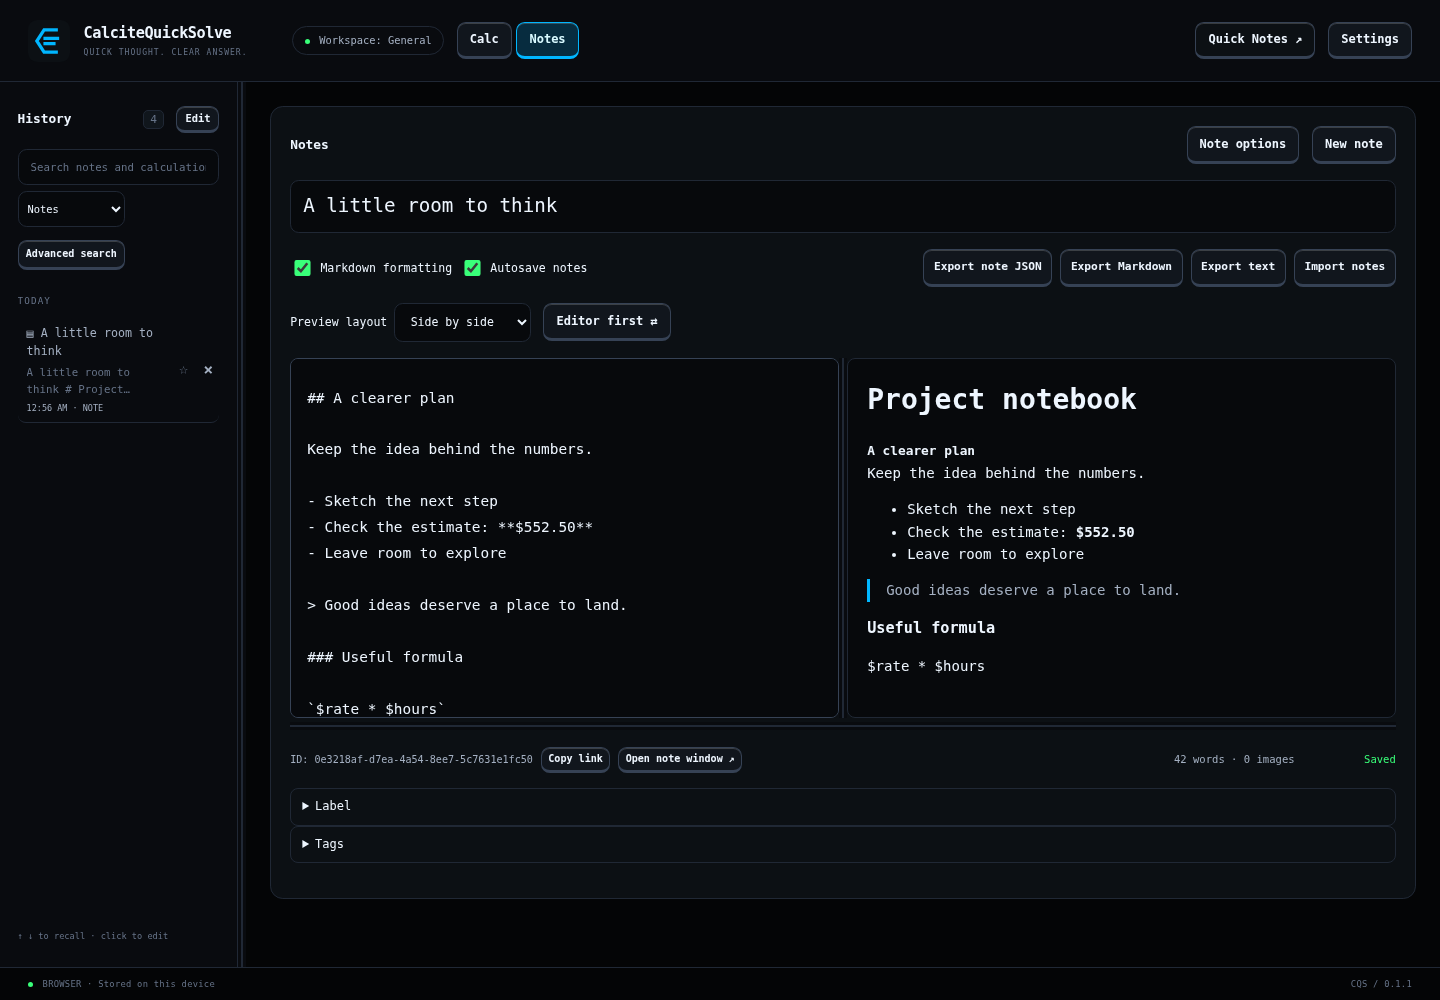Star the 'A little room to think' history entry
Image resolution: width=1440 pixels, height=1000 pixels.
pos(183,370)
